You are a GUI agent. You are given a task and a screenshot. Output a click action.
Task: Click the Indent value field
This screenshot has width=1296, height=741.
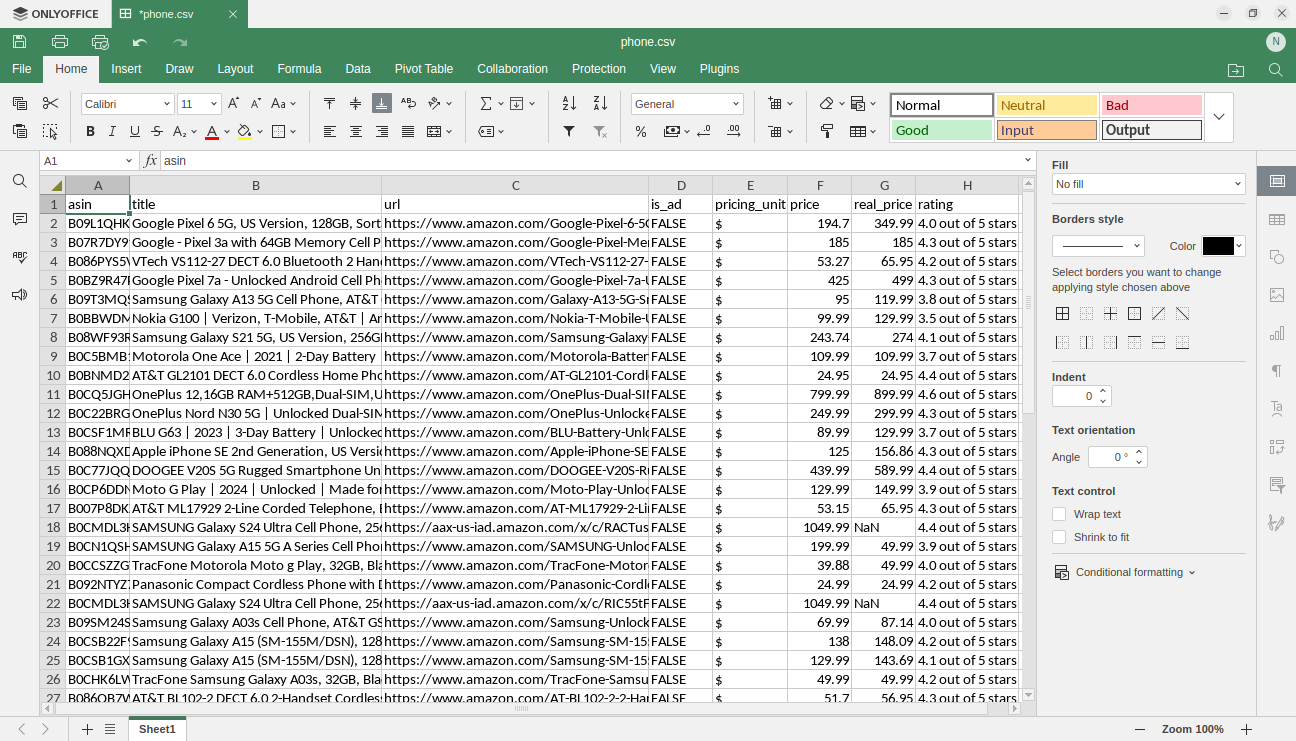[1075, 396]
